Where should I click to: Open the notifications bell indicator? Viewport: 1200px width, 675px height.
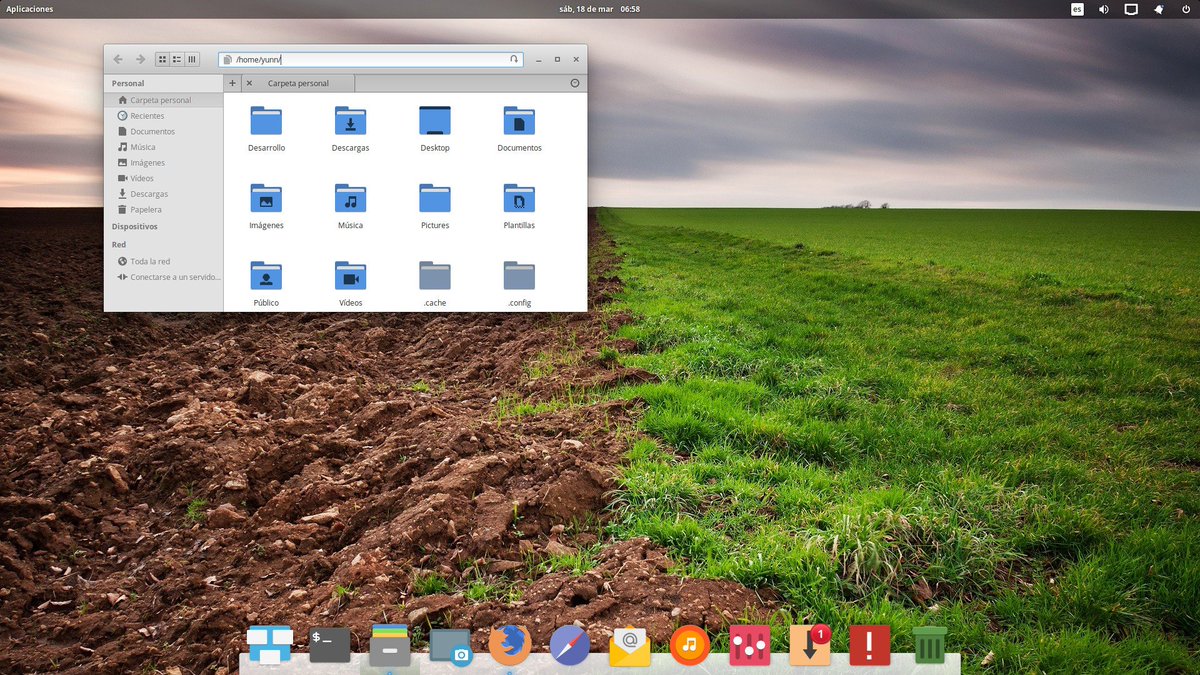[1158, 9]
